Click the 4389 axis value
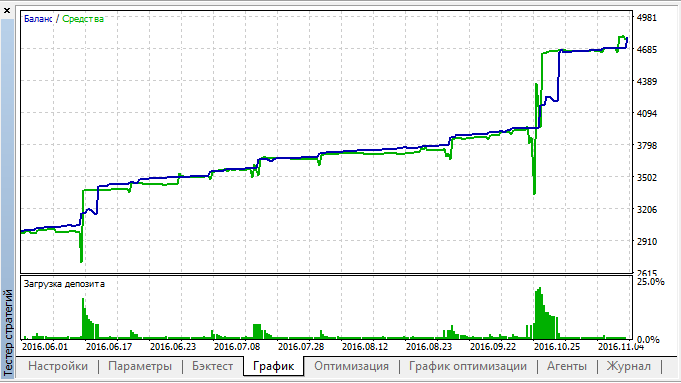Screen dimensions: 681x383 [x=647, y=81]
